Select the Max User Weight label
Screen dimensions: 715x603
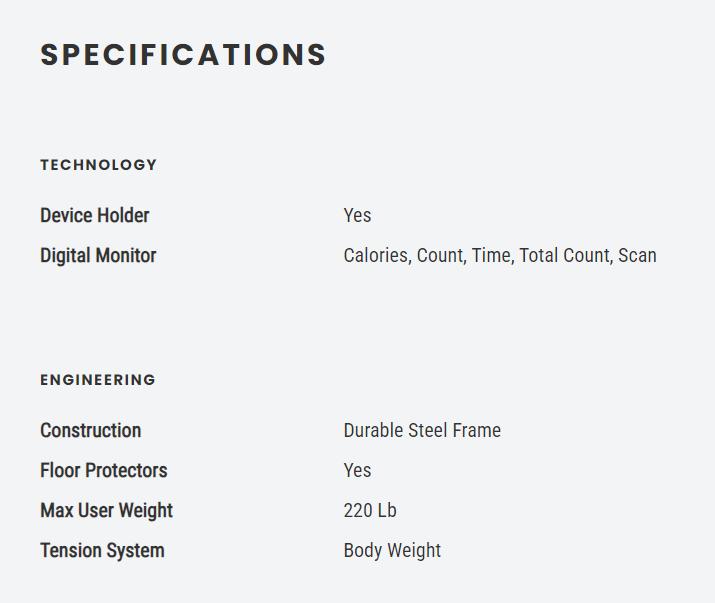106,510
